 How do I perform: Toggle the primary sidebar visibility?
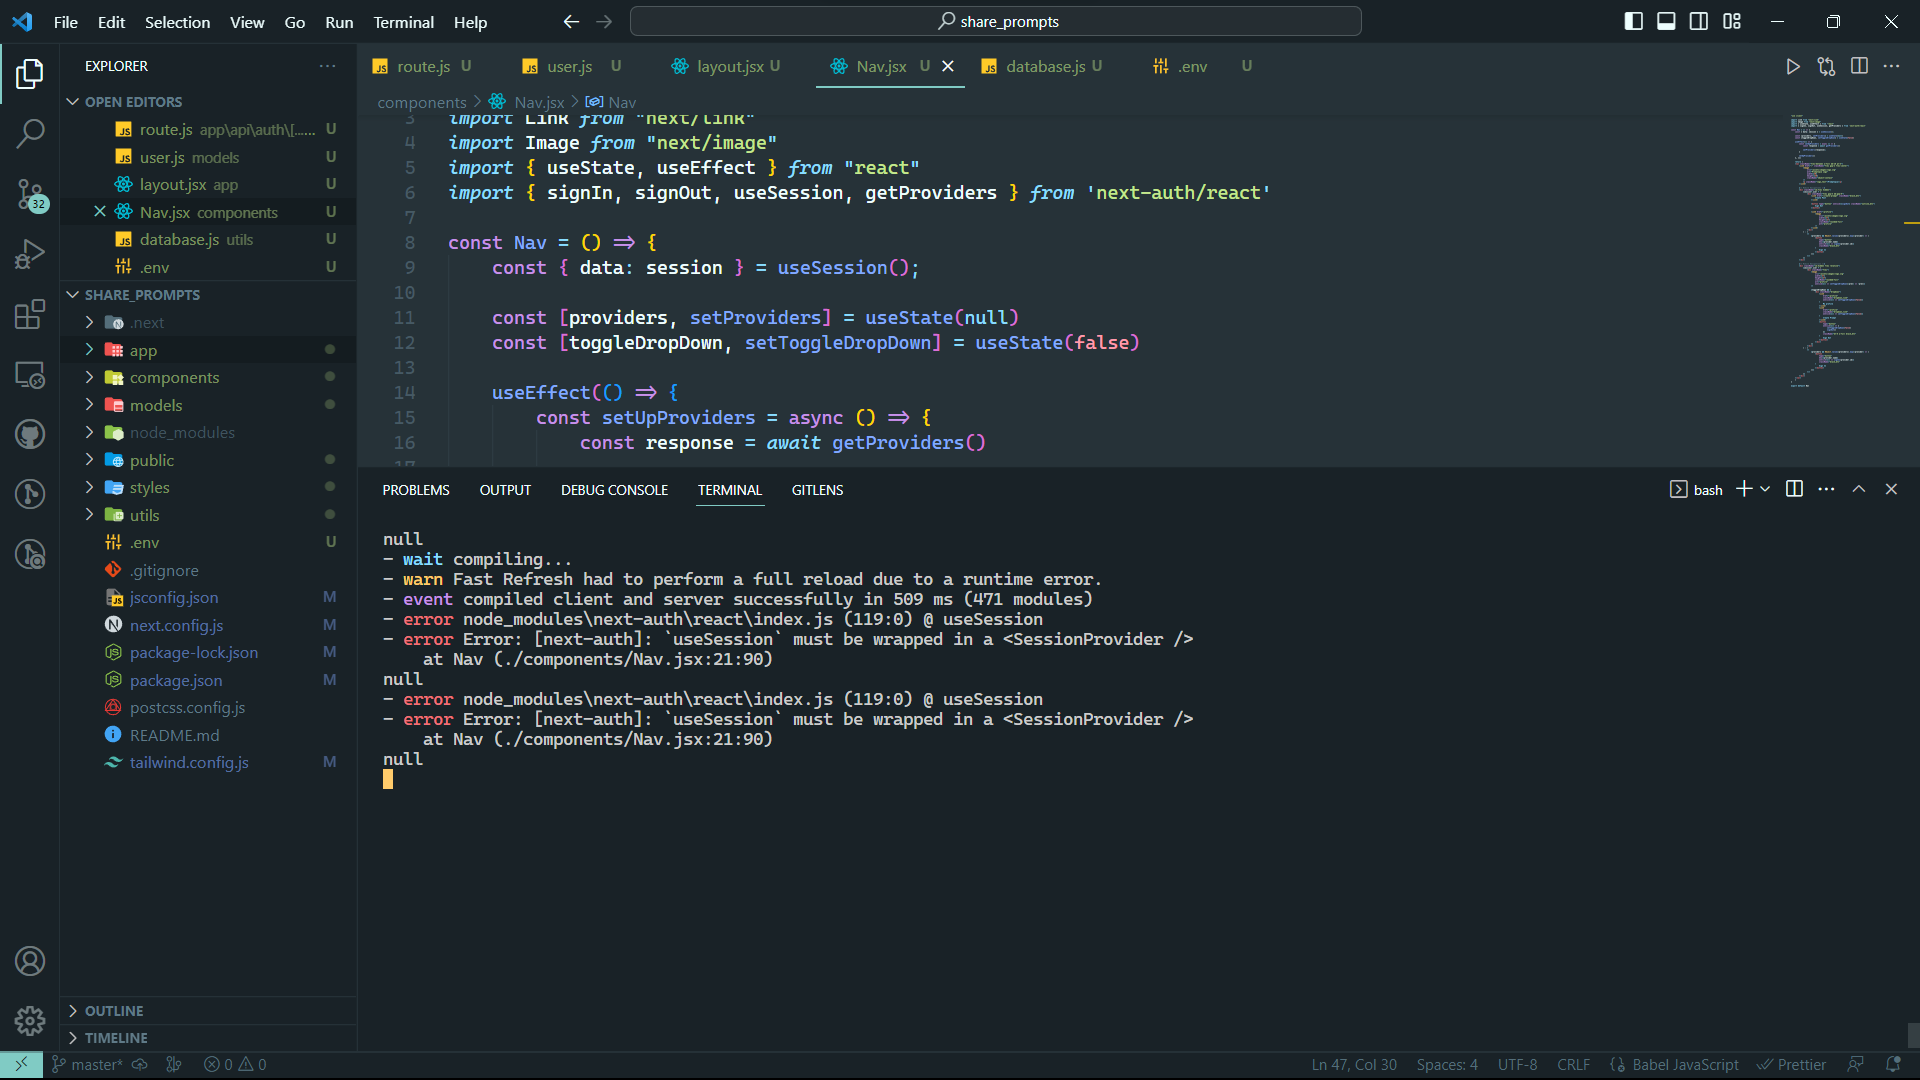[x=1634, y=20]
